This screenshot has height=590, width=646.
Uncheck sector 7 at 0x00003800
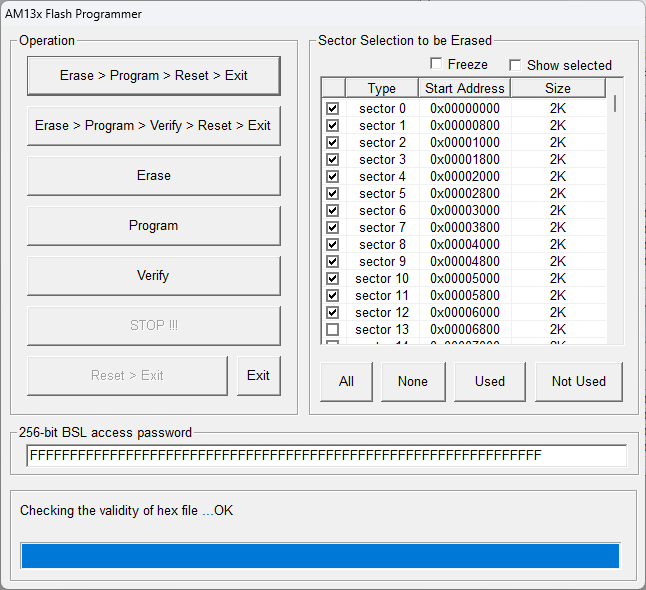(332, 227)
